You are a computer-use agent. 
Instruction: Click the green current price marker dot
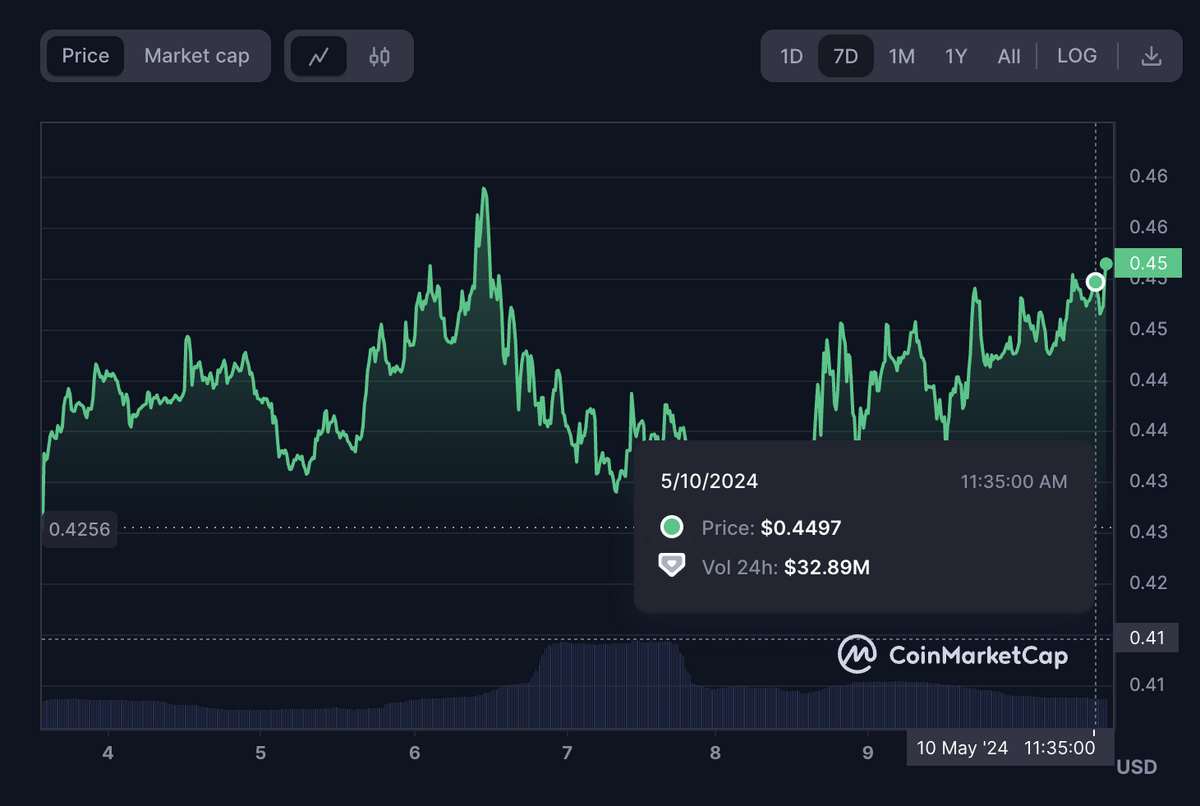tap(1106, 264)
